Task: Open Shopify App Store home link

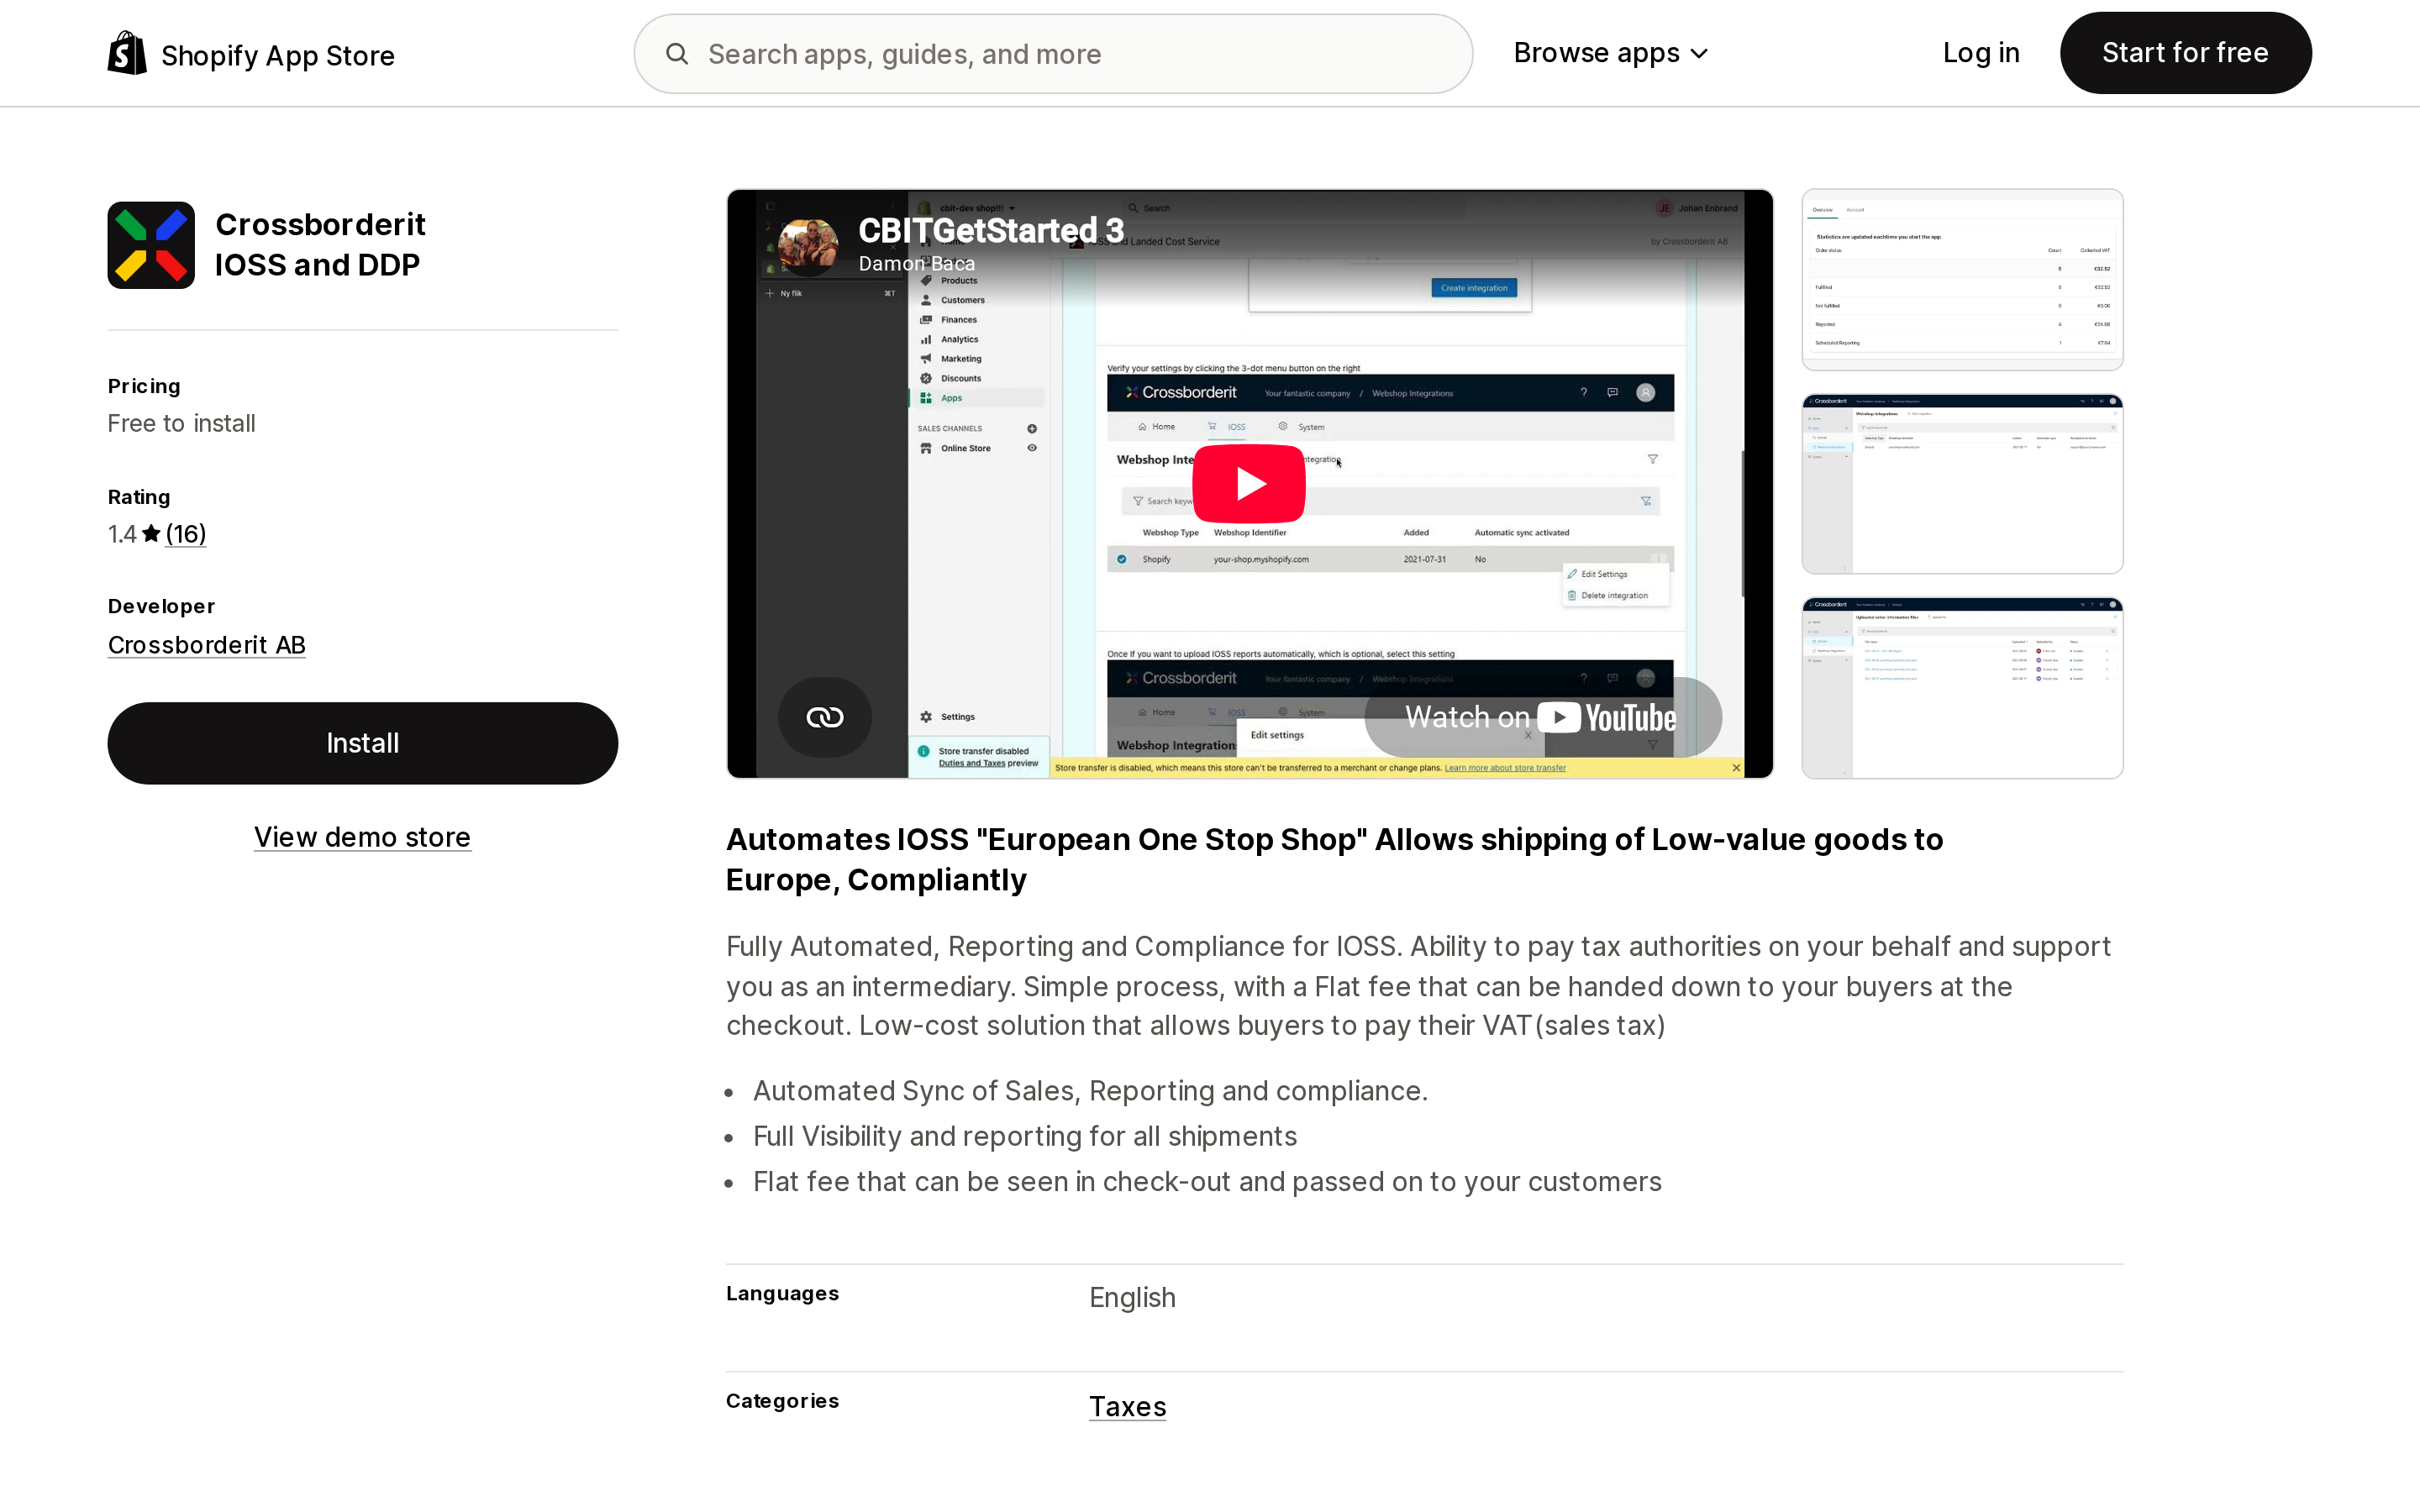Action: click(251, 54)
